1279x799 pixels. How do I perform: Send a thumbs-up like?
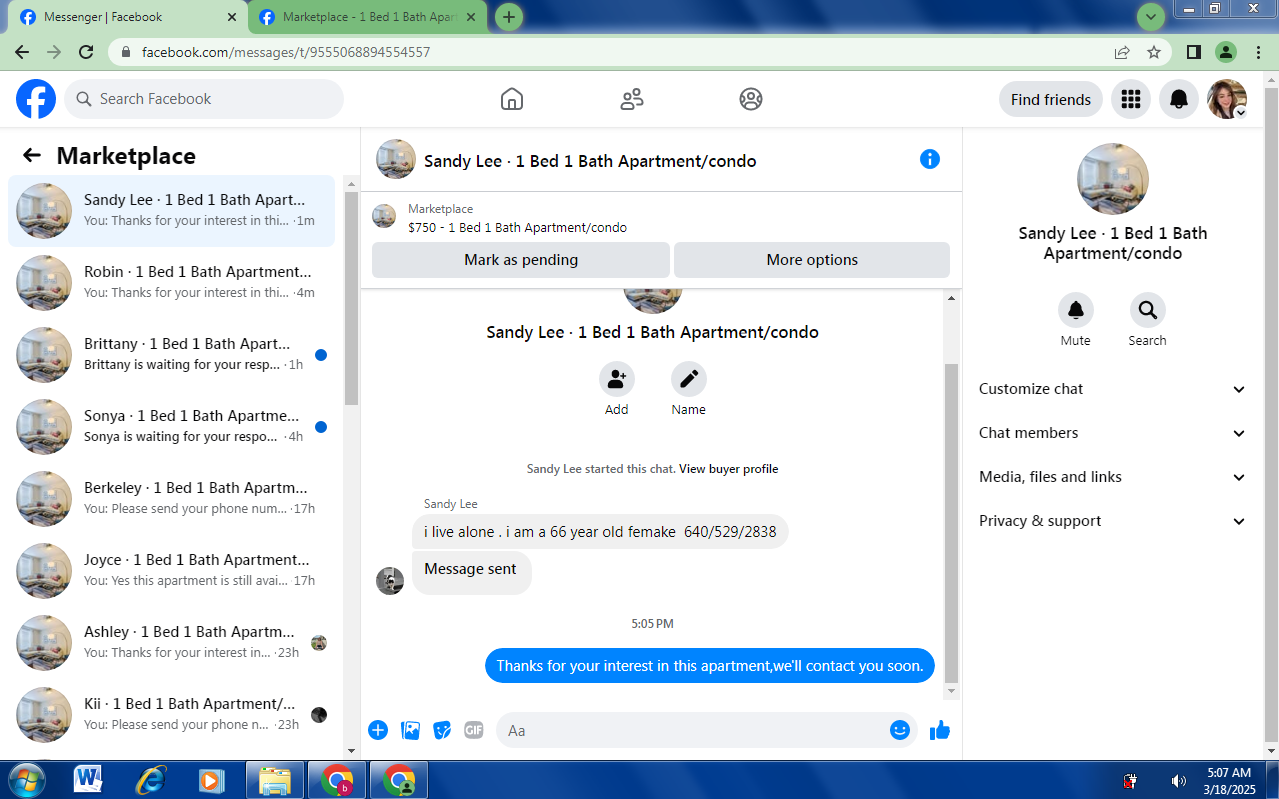[940, 731]
